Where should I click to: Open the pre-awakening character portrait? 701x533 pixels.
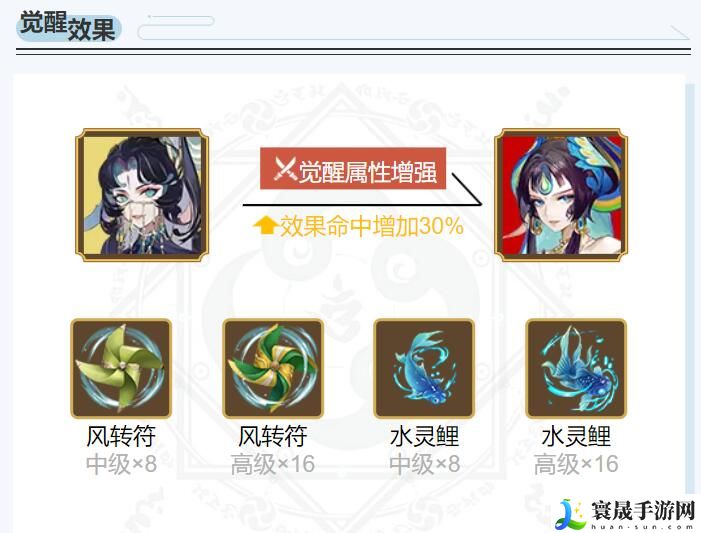142,195
